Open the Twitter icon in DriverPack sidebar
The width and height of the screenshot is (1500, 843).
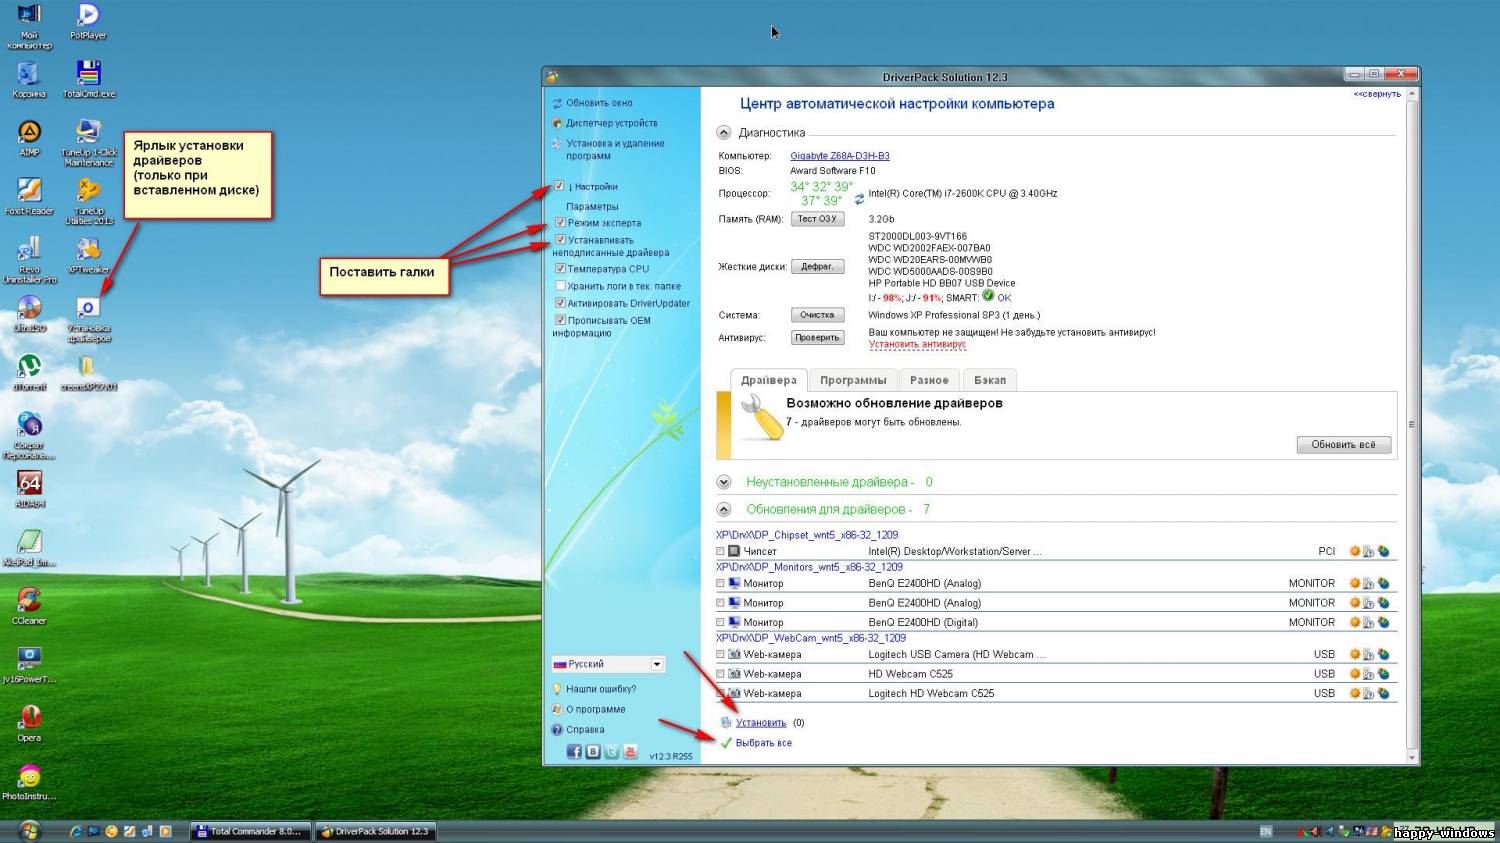coord(612,752)
